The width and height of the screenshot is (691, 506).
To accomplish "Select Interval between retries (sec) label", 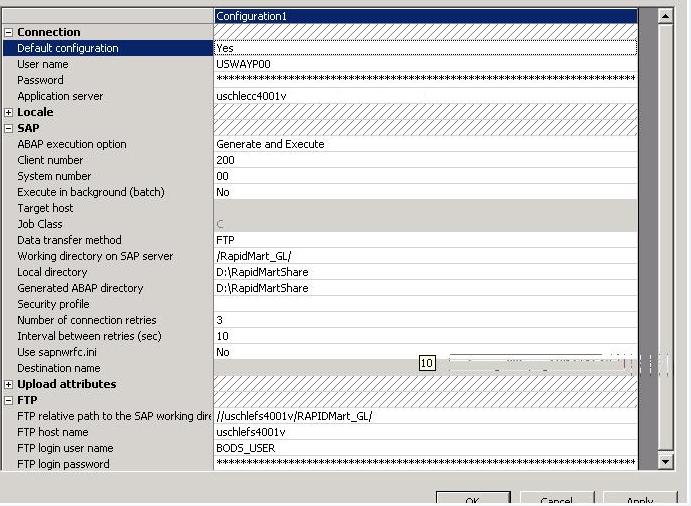I will 89,336.
